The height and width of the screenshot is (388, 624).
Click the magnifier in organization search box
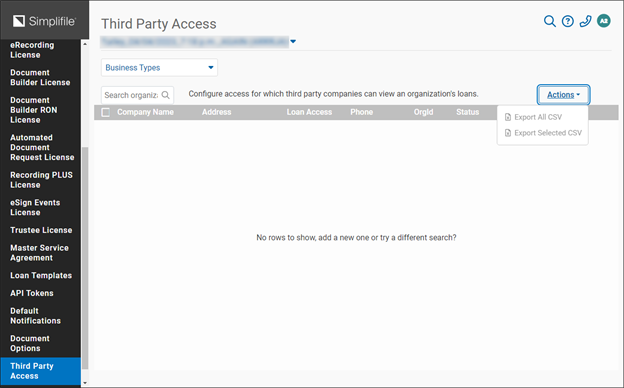point(166,95)
